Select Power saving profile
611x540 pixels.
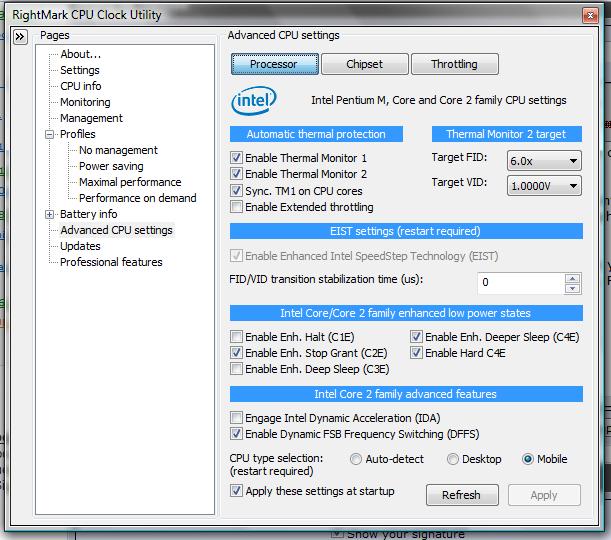pos(111,166)
